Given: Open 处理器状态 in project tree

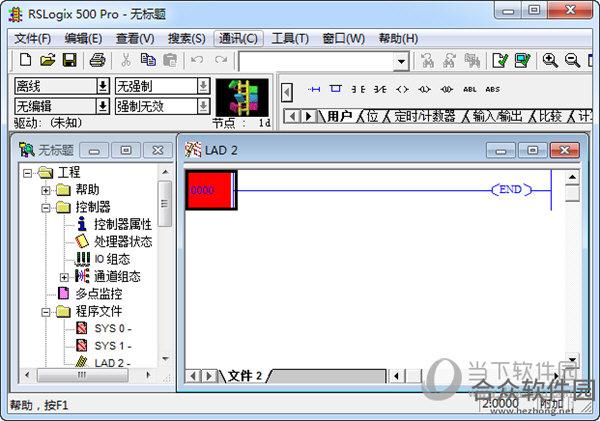Looking at the screenshot, I should click(x=123, y=242).
